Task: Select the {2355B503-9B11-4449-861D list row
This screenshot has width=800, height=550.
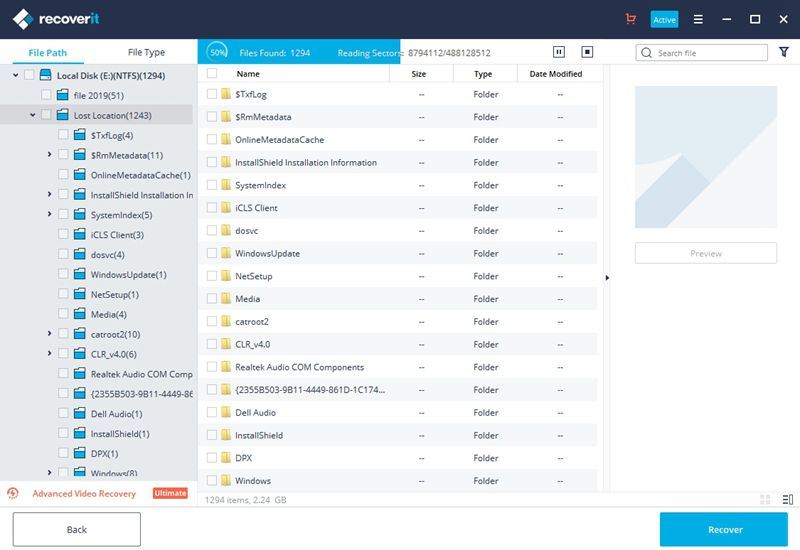Action: pos(397,390)
